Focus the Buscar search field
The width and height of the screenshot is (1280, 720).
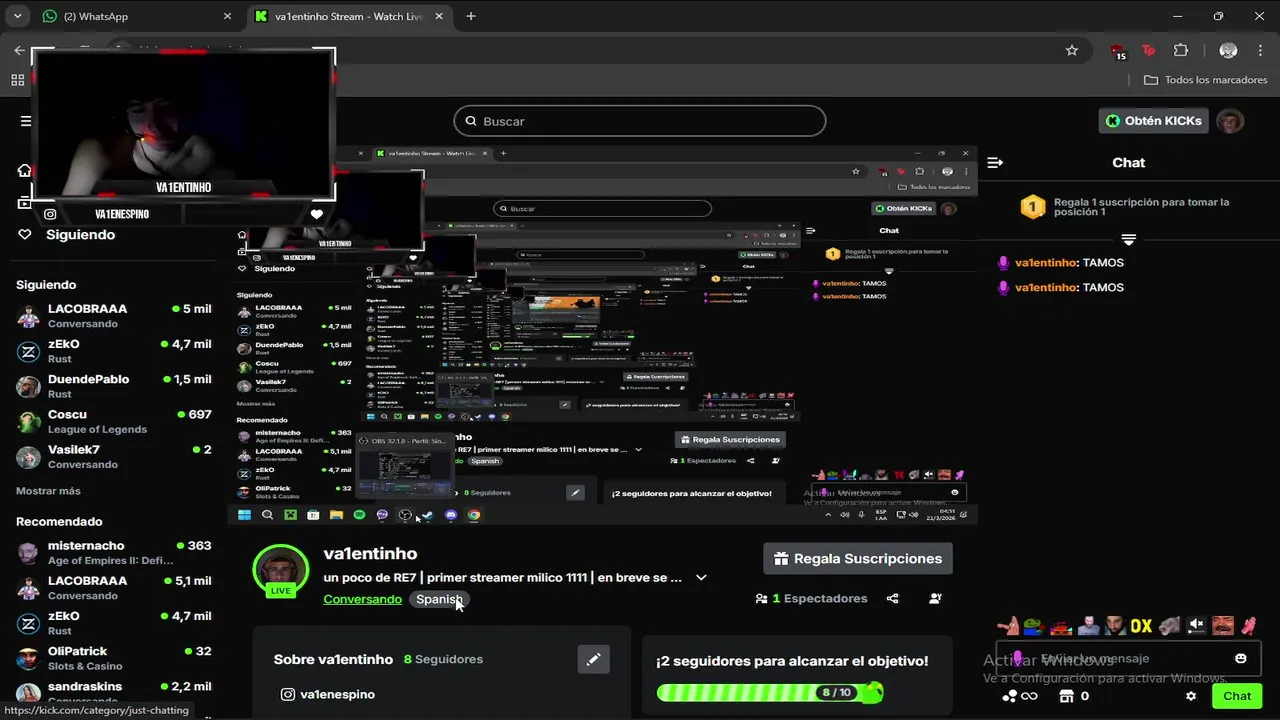click(x=640, y=121)
